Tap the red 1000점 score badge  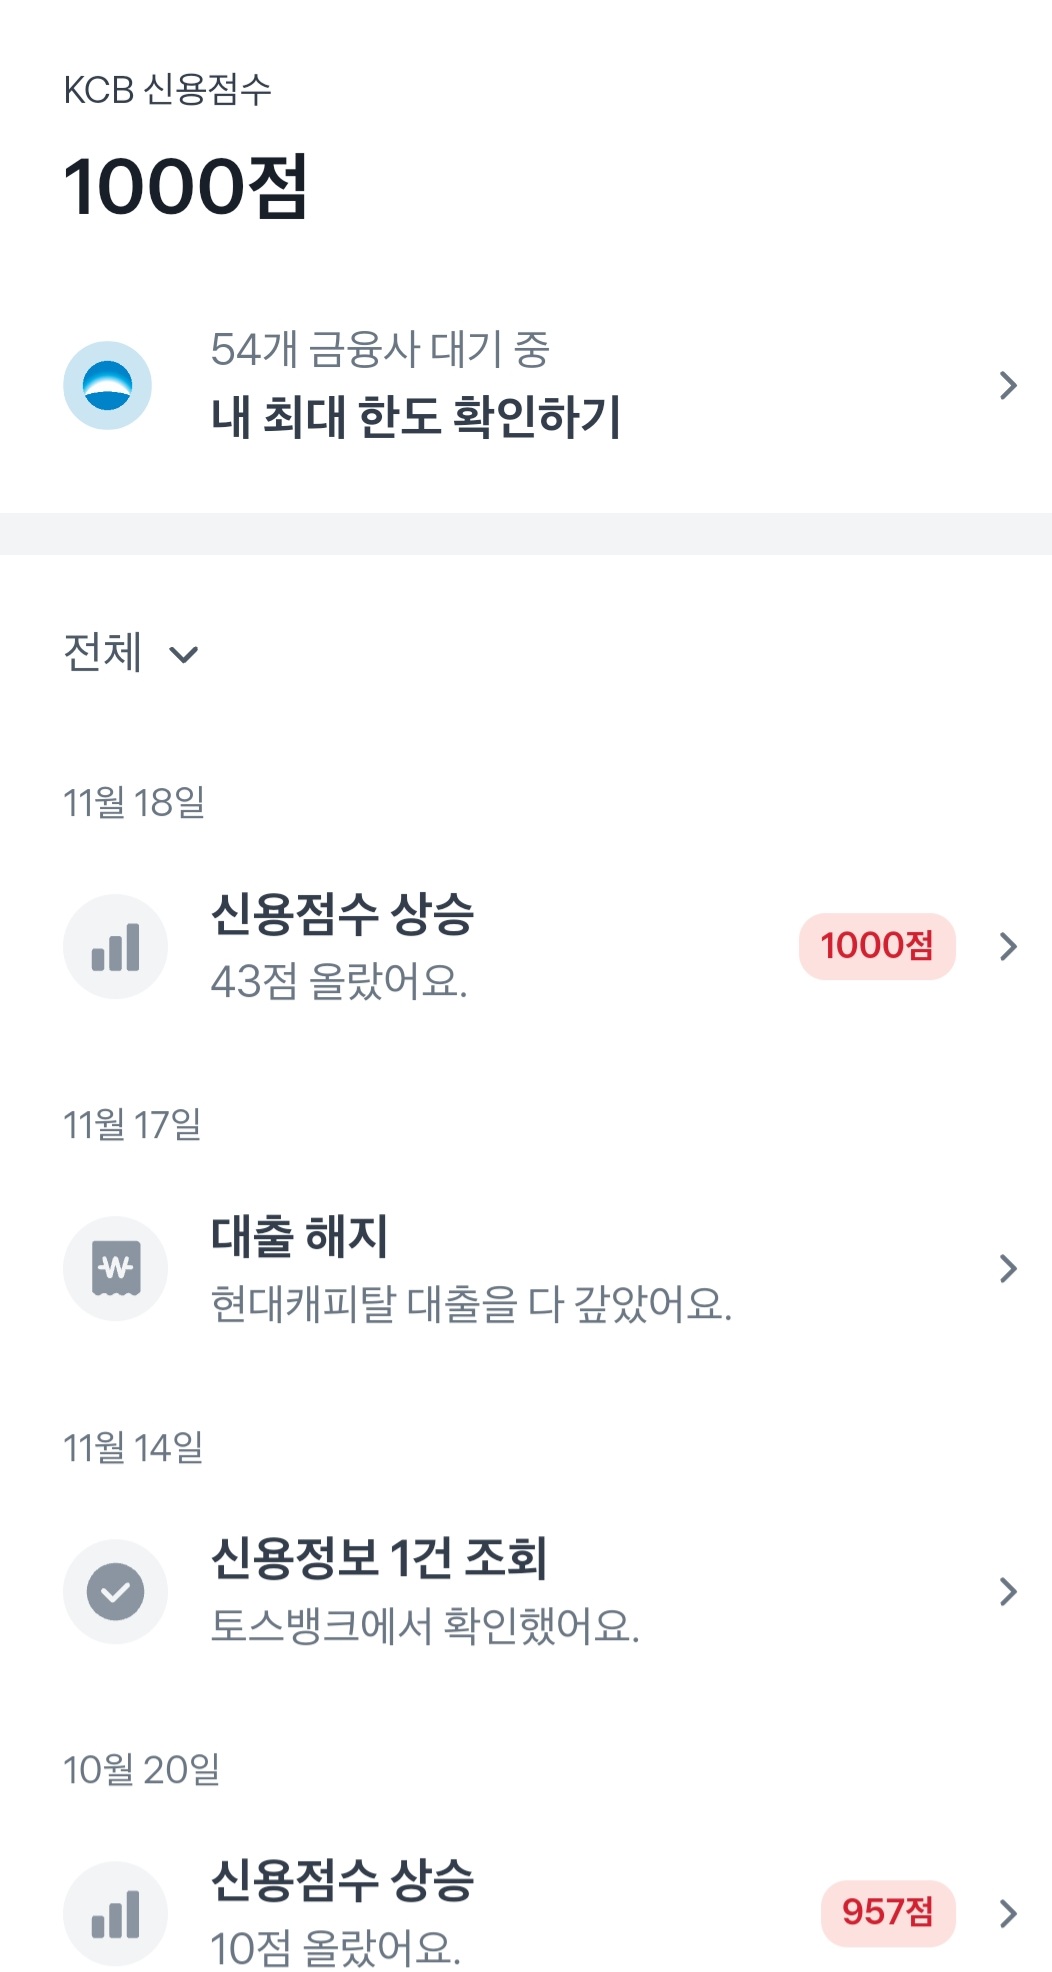coord(876,946)
